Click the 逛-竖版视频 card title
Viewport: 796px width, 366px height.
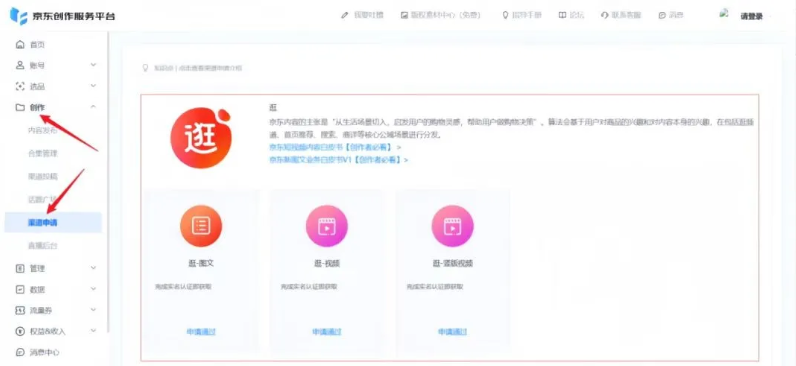tap(453, 264)
